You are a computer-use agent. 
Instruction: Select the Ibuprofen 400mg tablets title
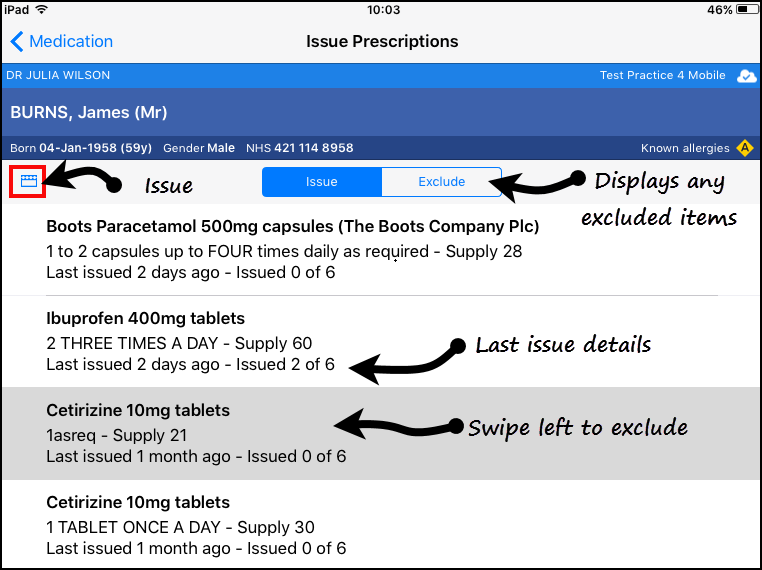[x=145, y=318]
